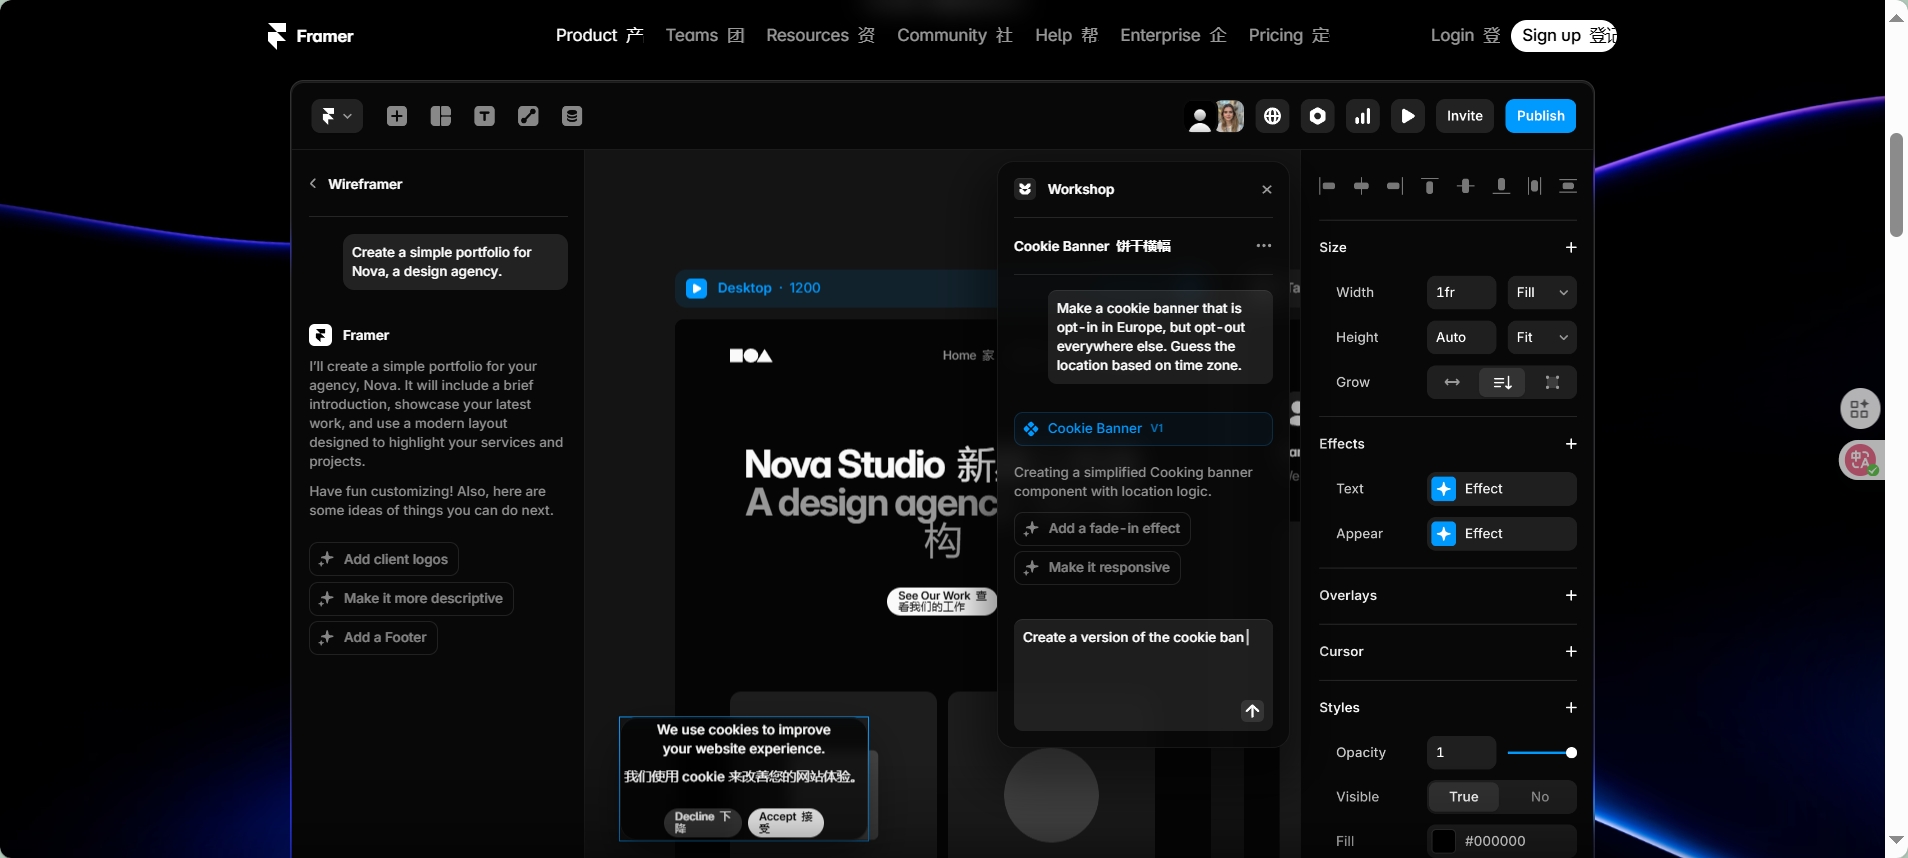Click the black Fill color swatch
1908x858 pixels.
coord(1443,841)
